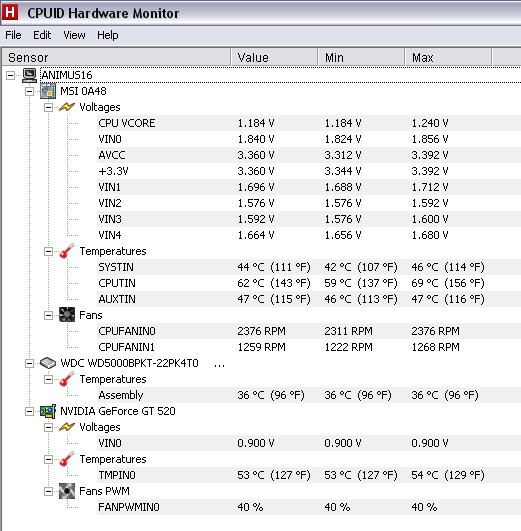
Task: Open the Help menu
Action: coord(108,35)
